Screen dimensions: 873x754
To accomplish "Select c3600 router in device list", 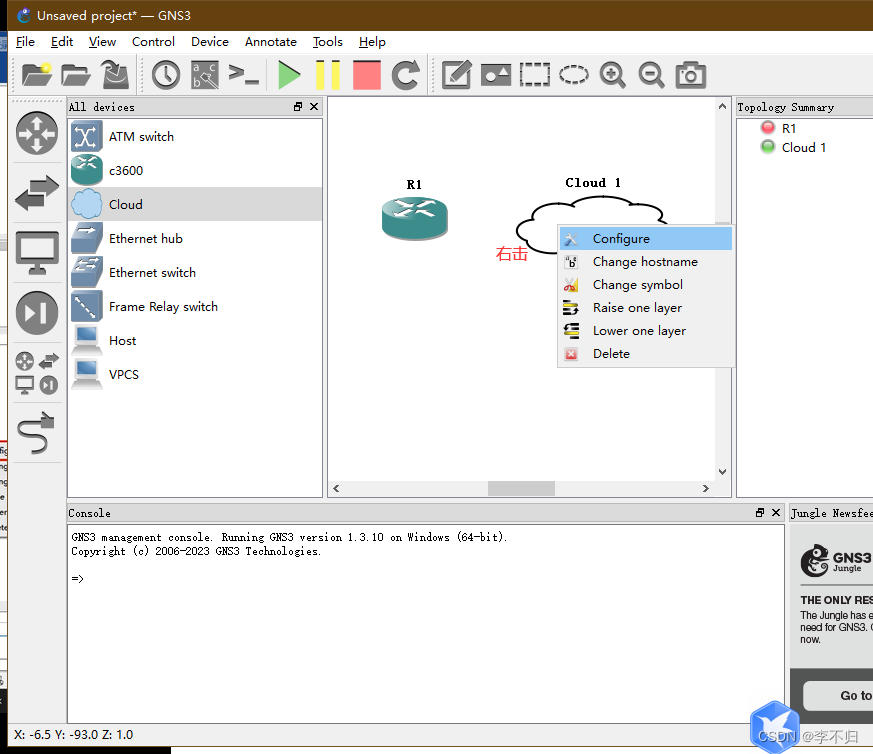I will tap(195, 170).
